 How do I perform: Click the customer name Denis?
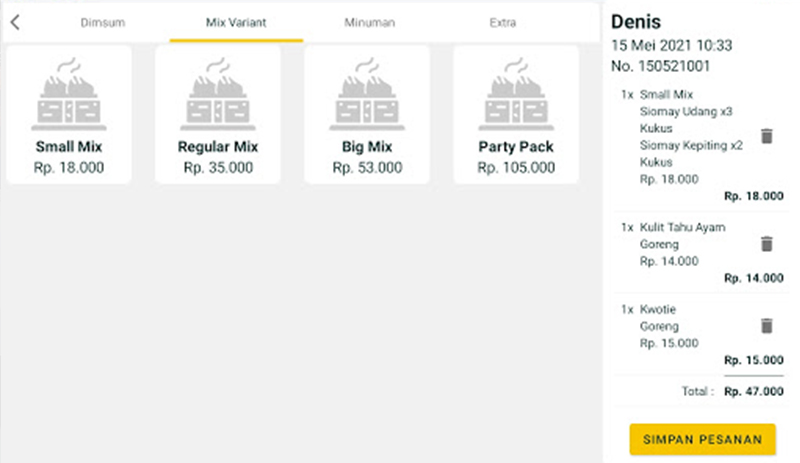[x=638, y=22]
